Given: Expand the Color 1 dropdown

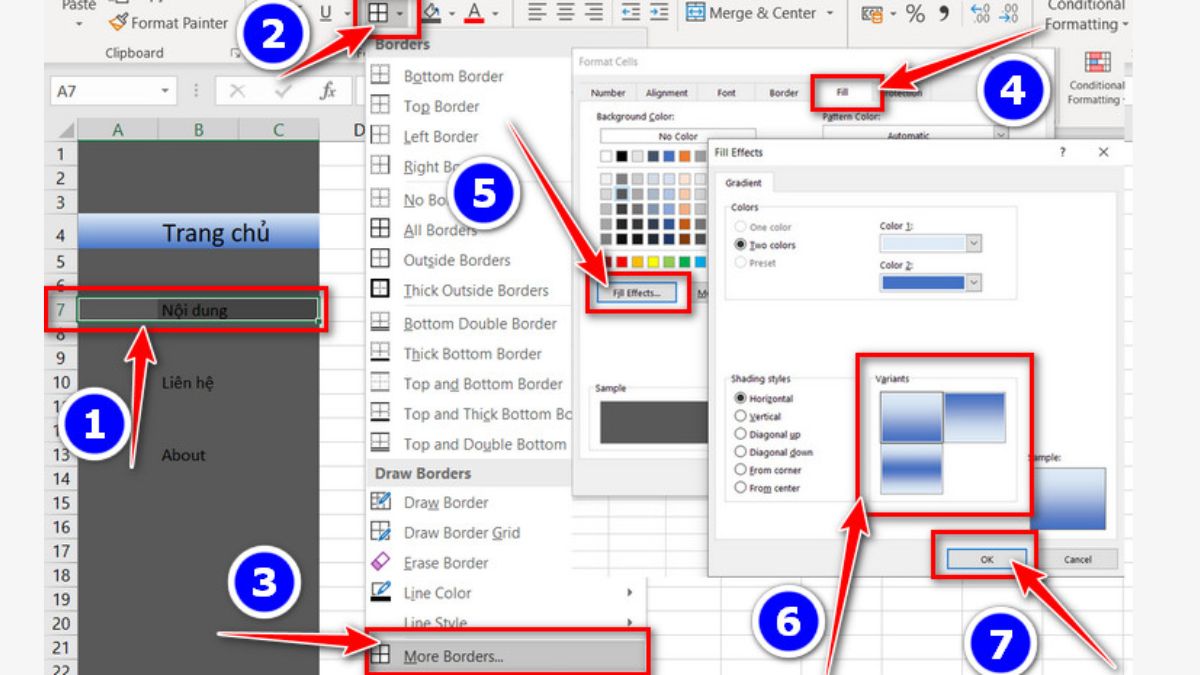Looking at the screenshot, I should pyautogui.click(x=973, y=244).
